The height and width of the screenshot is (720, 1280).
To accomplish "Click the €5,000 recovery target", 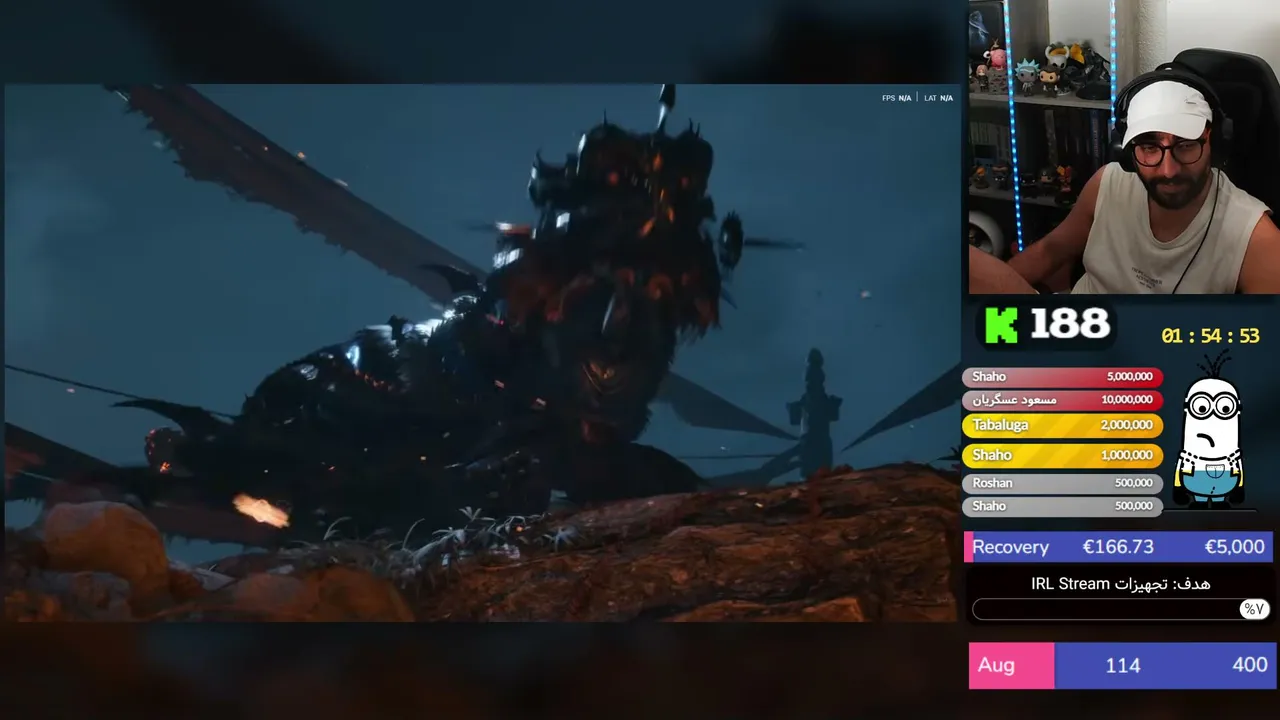I will [1234, 547].
